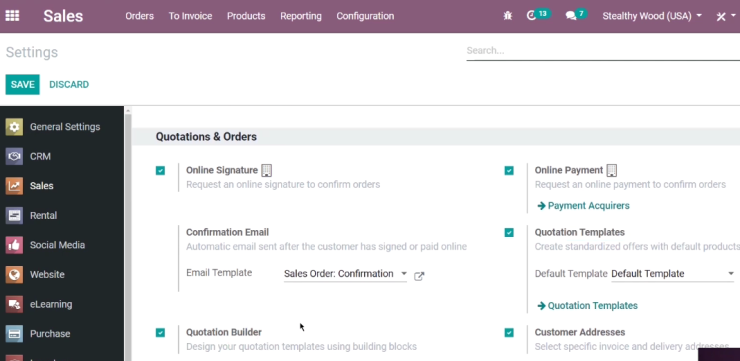Click the Rental sidebar icon
Screen dimensions: 740x361
(x=14, y=216)
